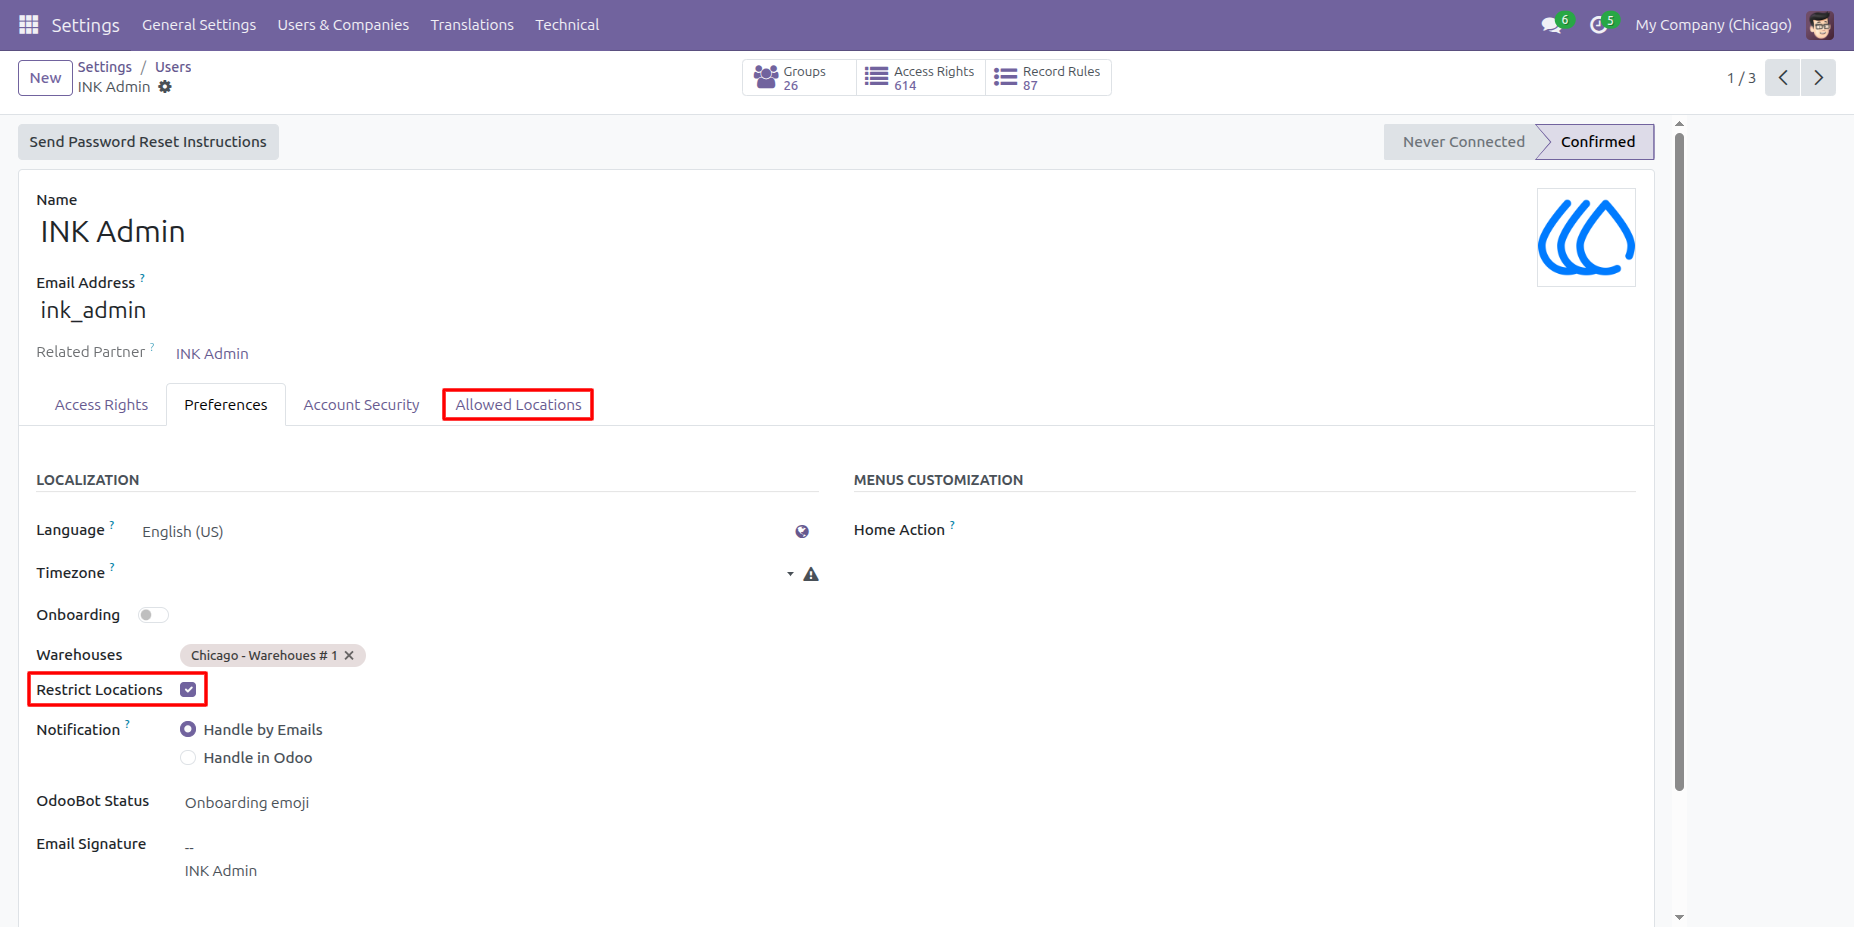Viewport: 1854px width, 927px height.
Task: Open the Technical menu
Action: pyautogui.click(x=567, y=25)
